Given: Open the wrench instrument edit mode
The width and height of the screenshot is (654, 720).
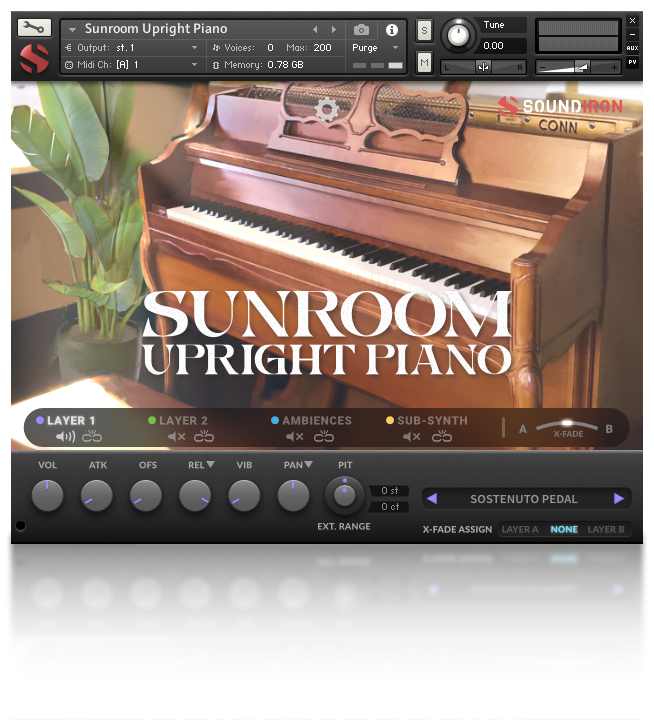Looking at the screenshot, I should click(34, 28).
